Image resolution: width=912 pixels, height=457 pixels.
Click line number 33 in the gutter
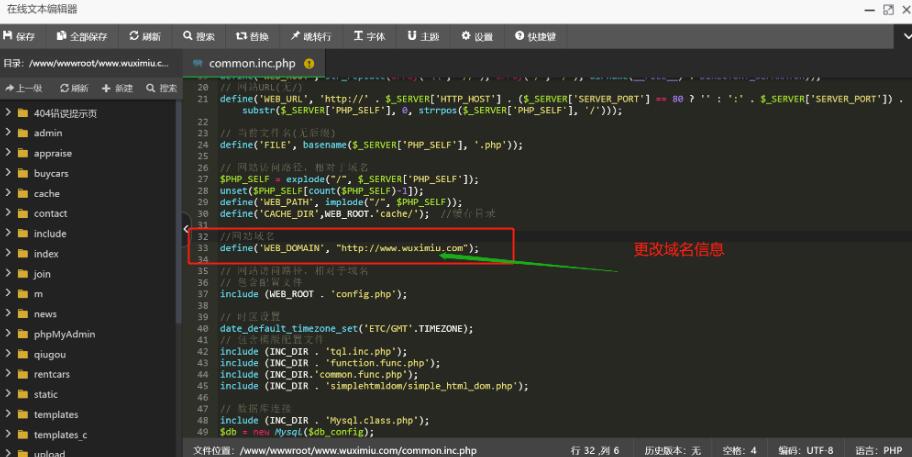point(202,248)
